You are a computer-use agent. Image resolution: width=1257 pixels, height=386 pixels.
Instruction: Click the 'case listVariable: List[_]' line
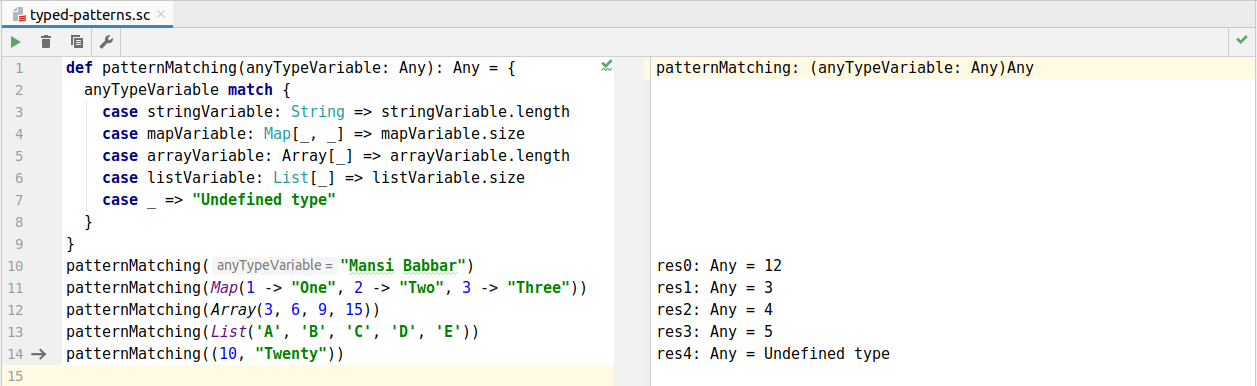[x=313, y=178]
